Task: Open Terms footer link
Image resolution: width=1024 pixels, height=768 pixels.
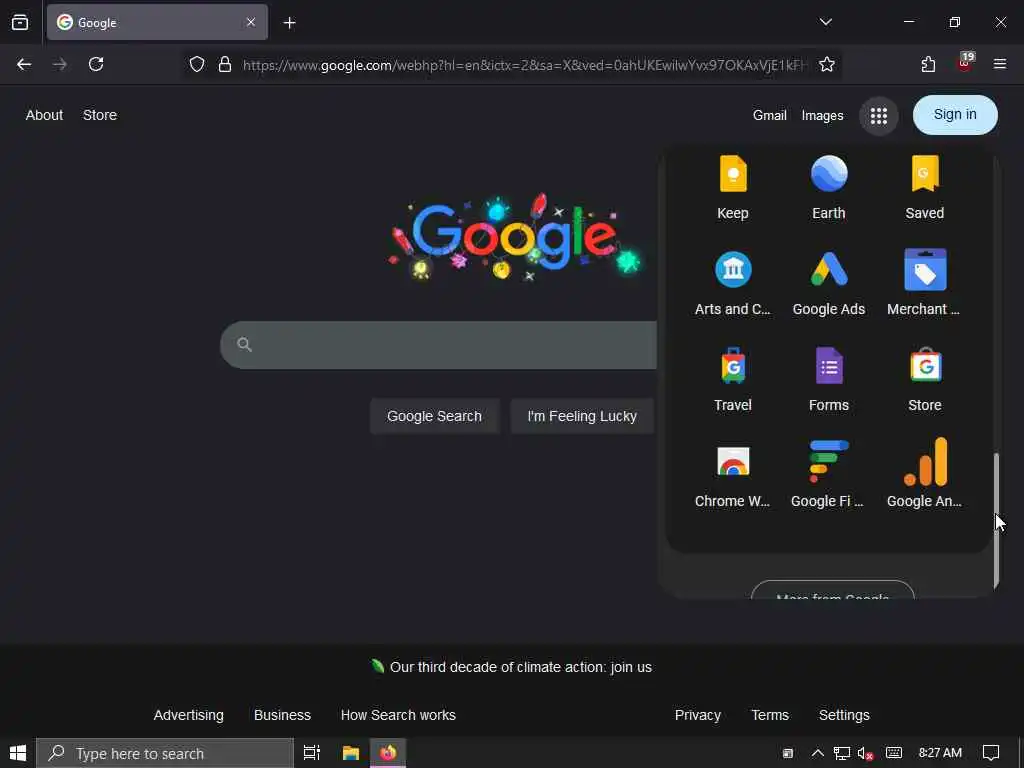Action: 770,715
